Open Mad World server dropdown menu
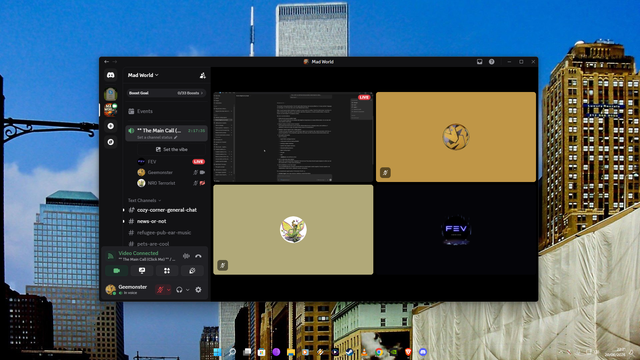This screenshot has width=640, height=360. point(143,75)
